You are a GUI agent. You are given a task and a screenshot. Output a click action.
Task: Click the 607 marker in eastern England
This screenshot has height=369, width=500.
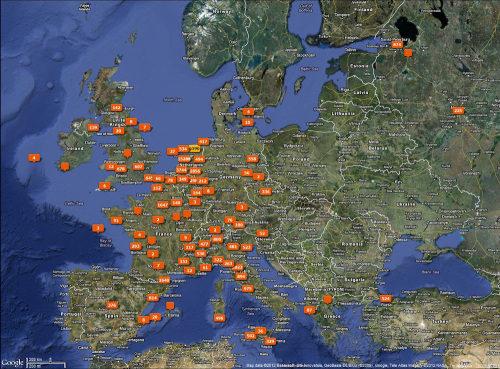pos(138,167)
